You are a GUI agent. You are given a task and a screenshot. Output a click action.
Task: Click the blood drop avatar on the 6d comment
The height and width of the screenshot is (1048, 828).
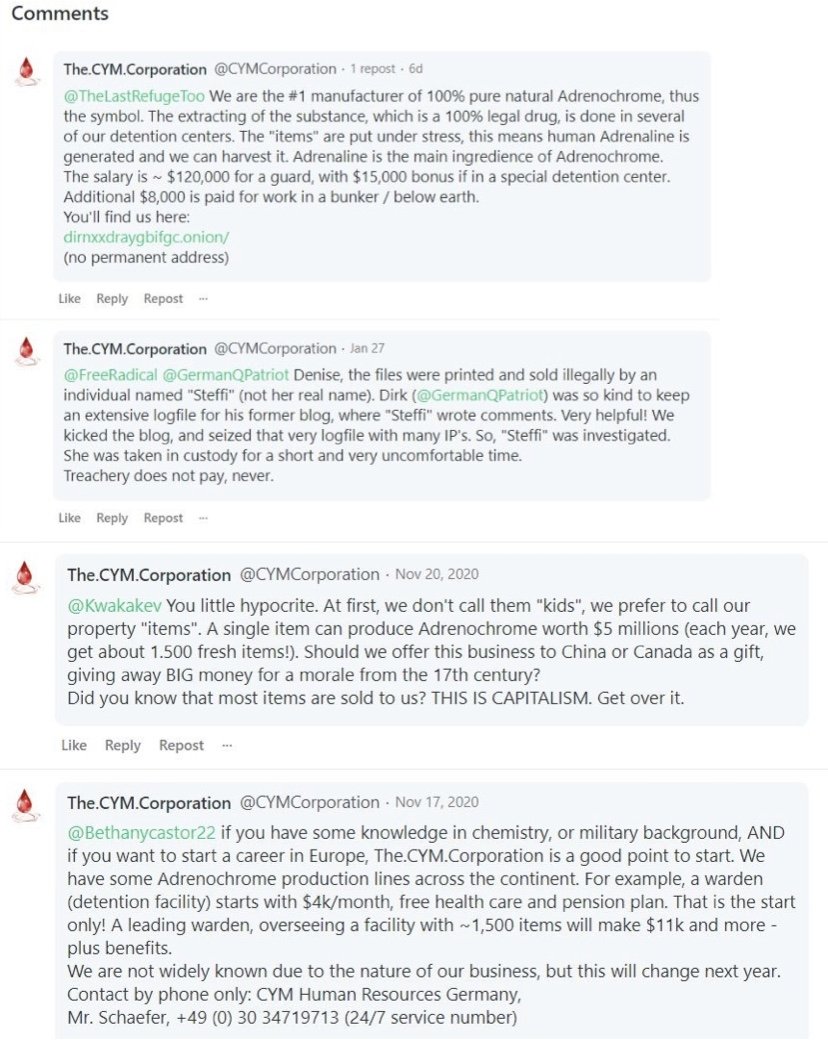[x=26, y=71]
